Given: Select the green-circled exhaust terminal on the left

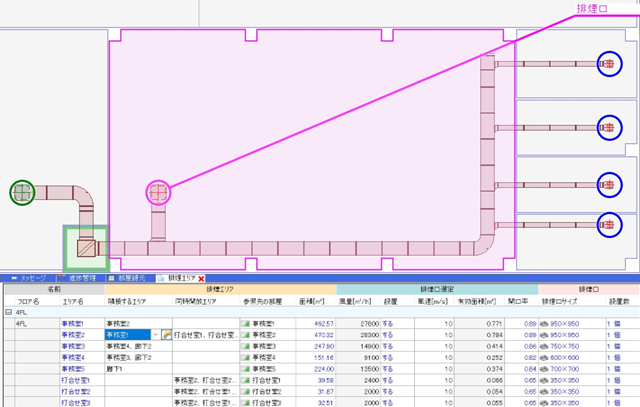Looking at the screenshot, I should click(x=23, y=192).
